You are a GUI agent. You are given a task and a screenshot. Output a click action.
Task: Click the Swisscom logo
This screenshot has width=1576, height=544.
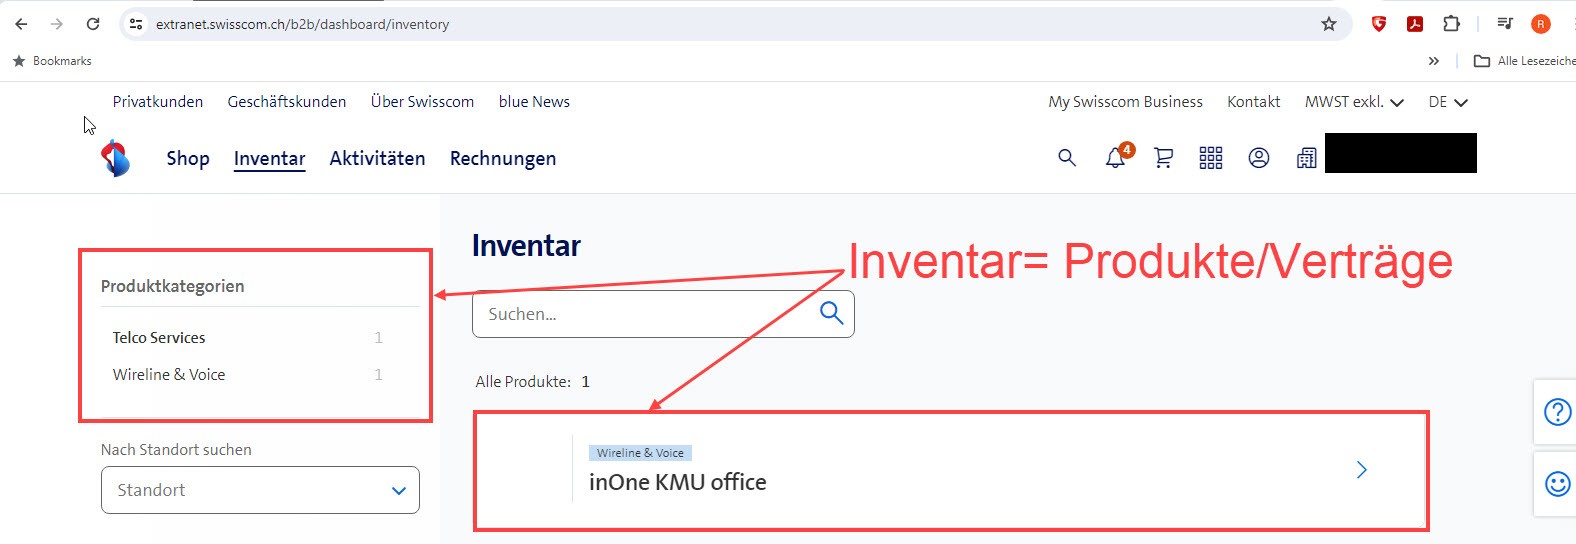[x=116, y=158]
